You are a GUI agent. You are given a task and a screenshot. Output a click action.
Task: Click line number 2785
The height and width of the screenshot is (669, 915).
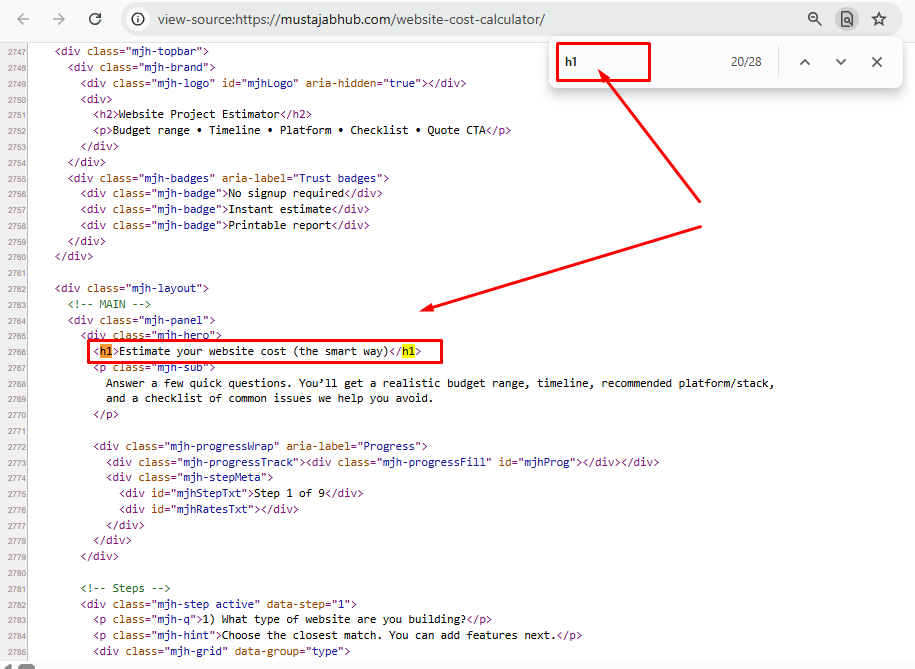(17, 651)
